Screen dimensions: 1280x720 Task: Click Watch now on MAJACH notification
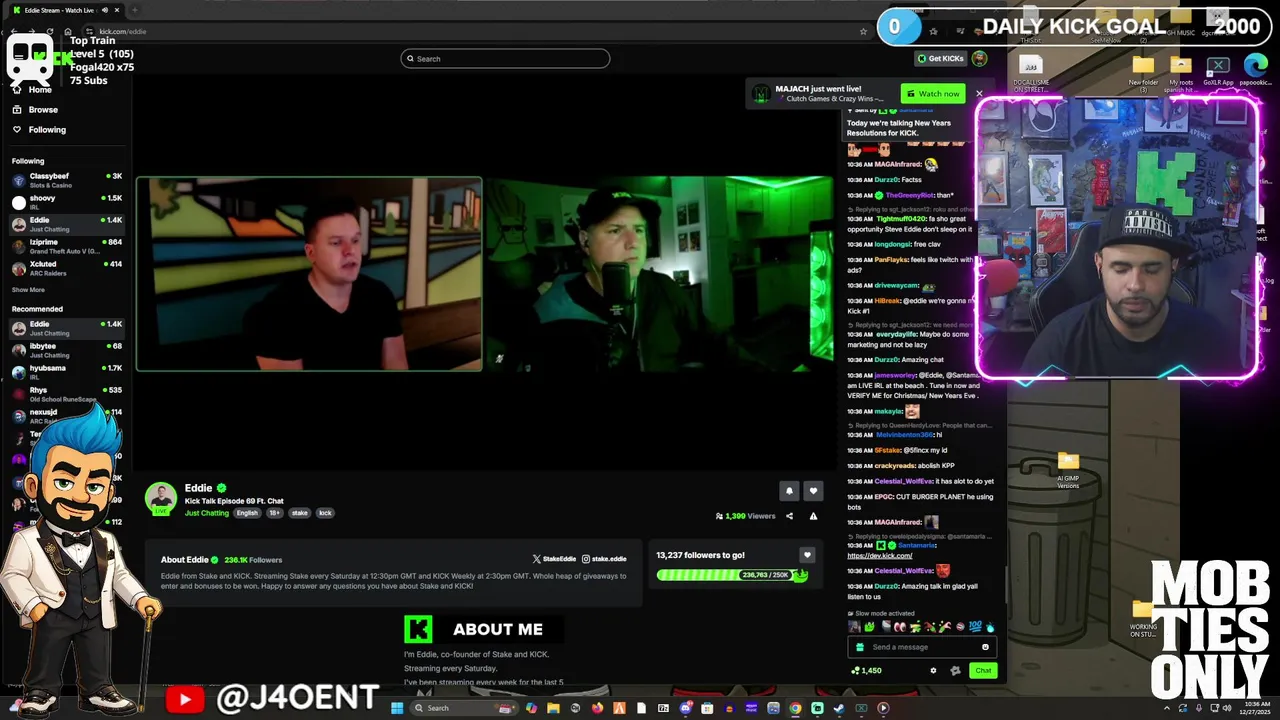click(933, 94)
